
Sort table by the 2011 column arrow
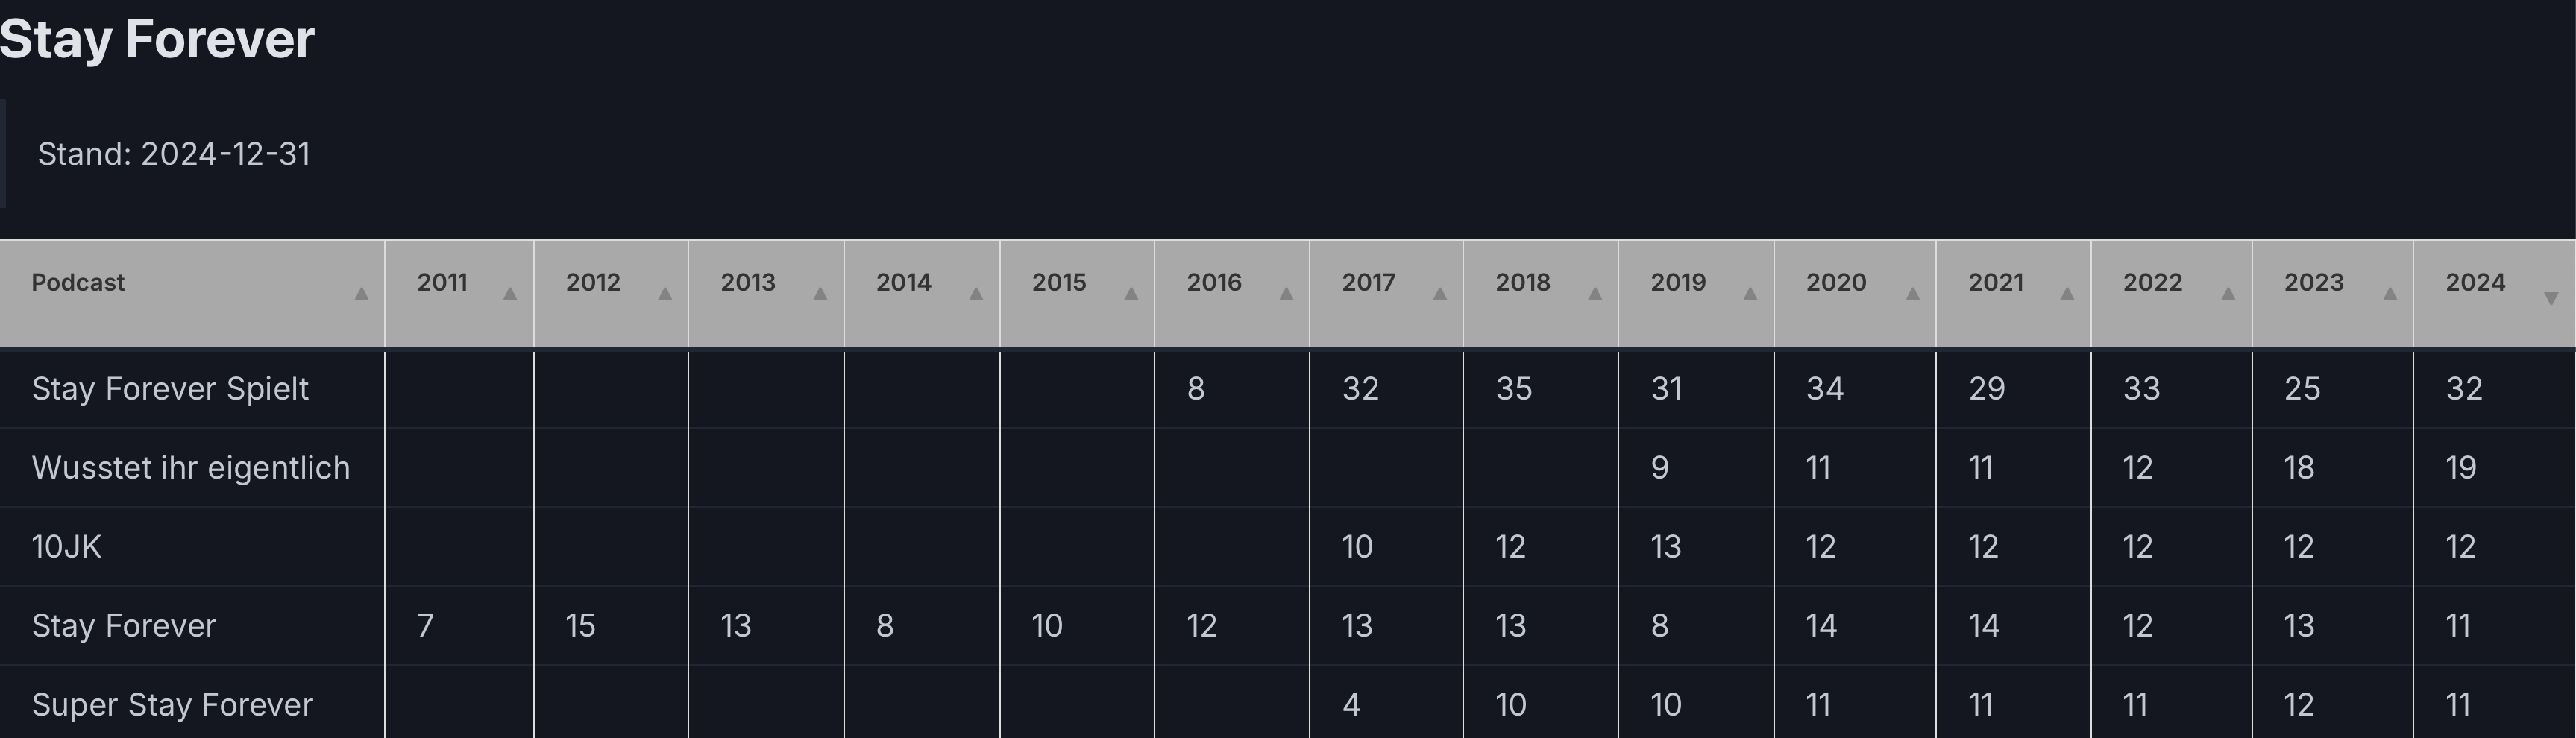point(510,294)
